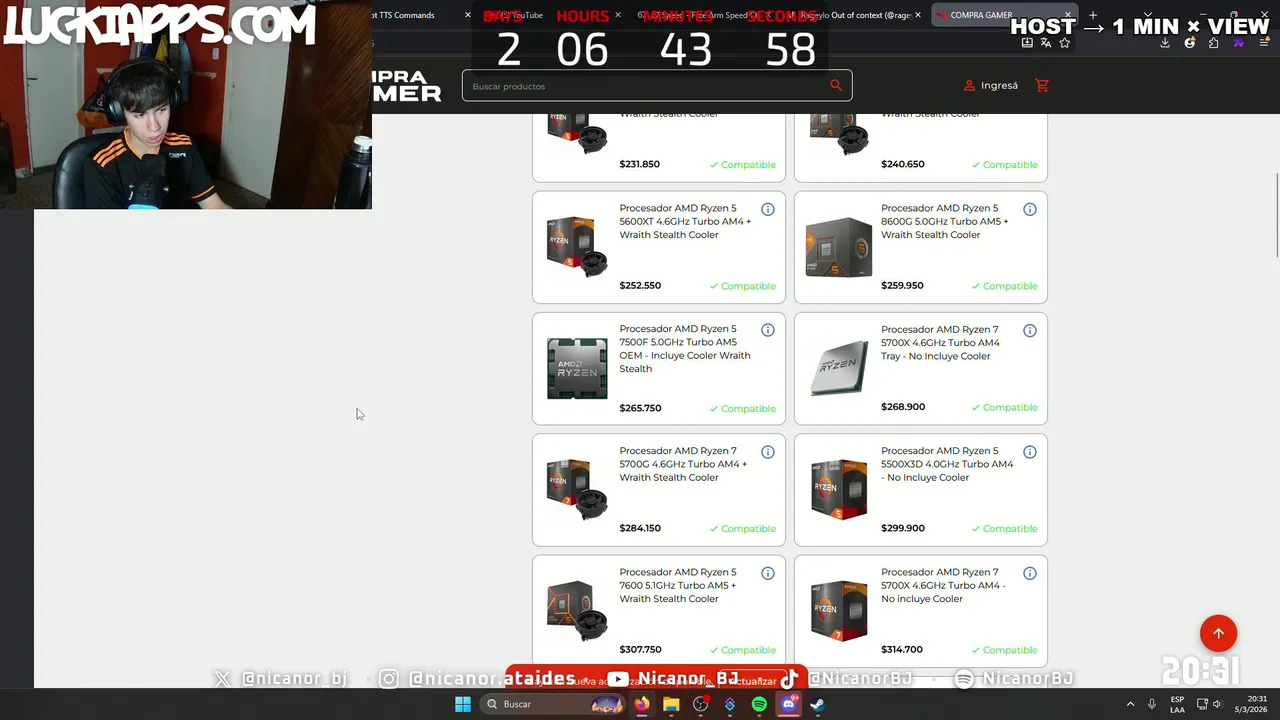The width and height of the screenshot is (1280, 720).
Task: Click the $299.900 price
Action: point(903,528)
